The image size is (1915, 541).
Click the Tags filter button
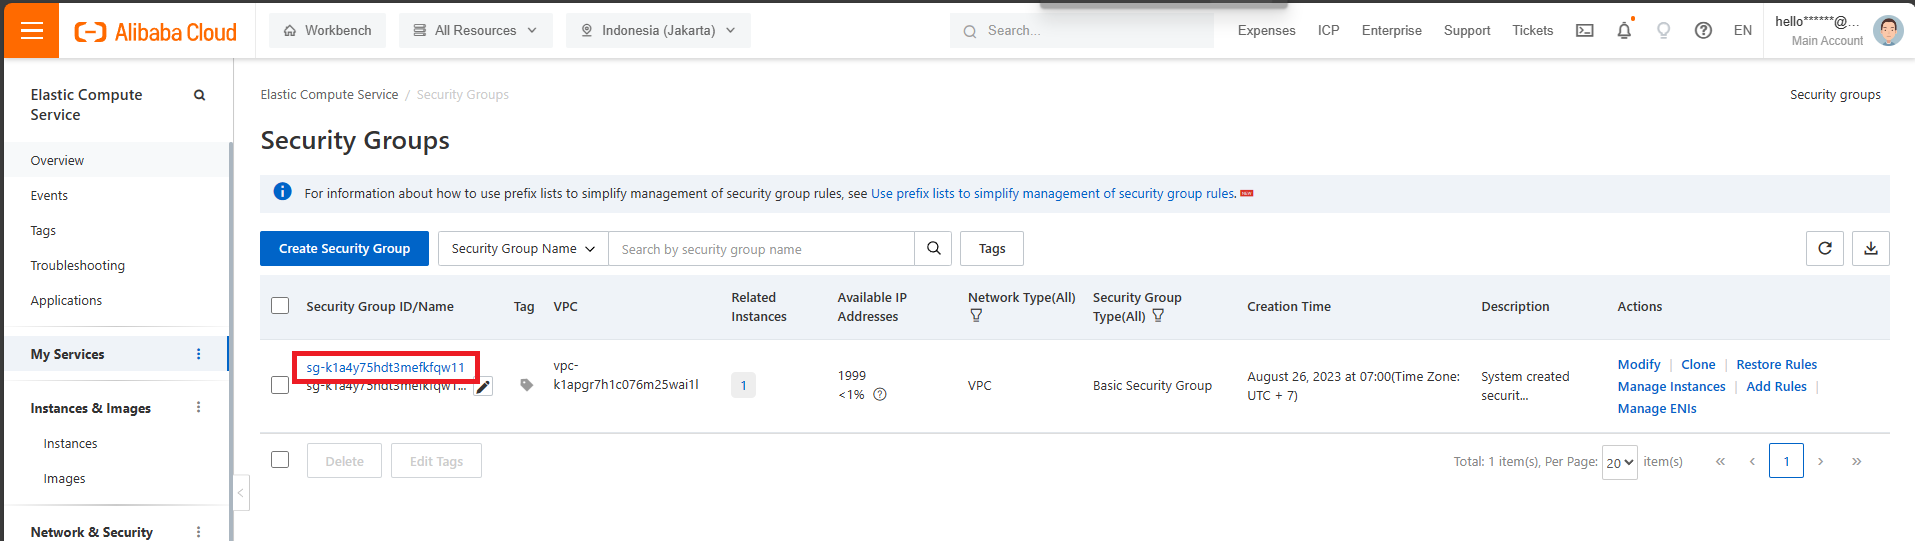coord(992,248)
